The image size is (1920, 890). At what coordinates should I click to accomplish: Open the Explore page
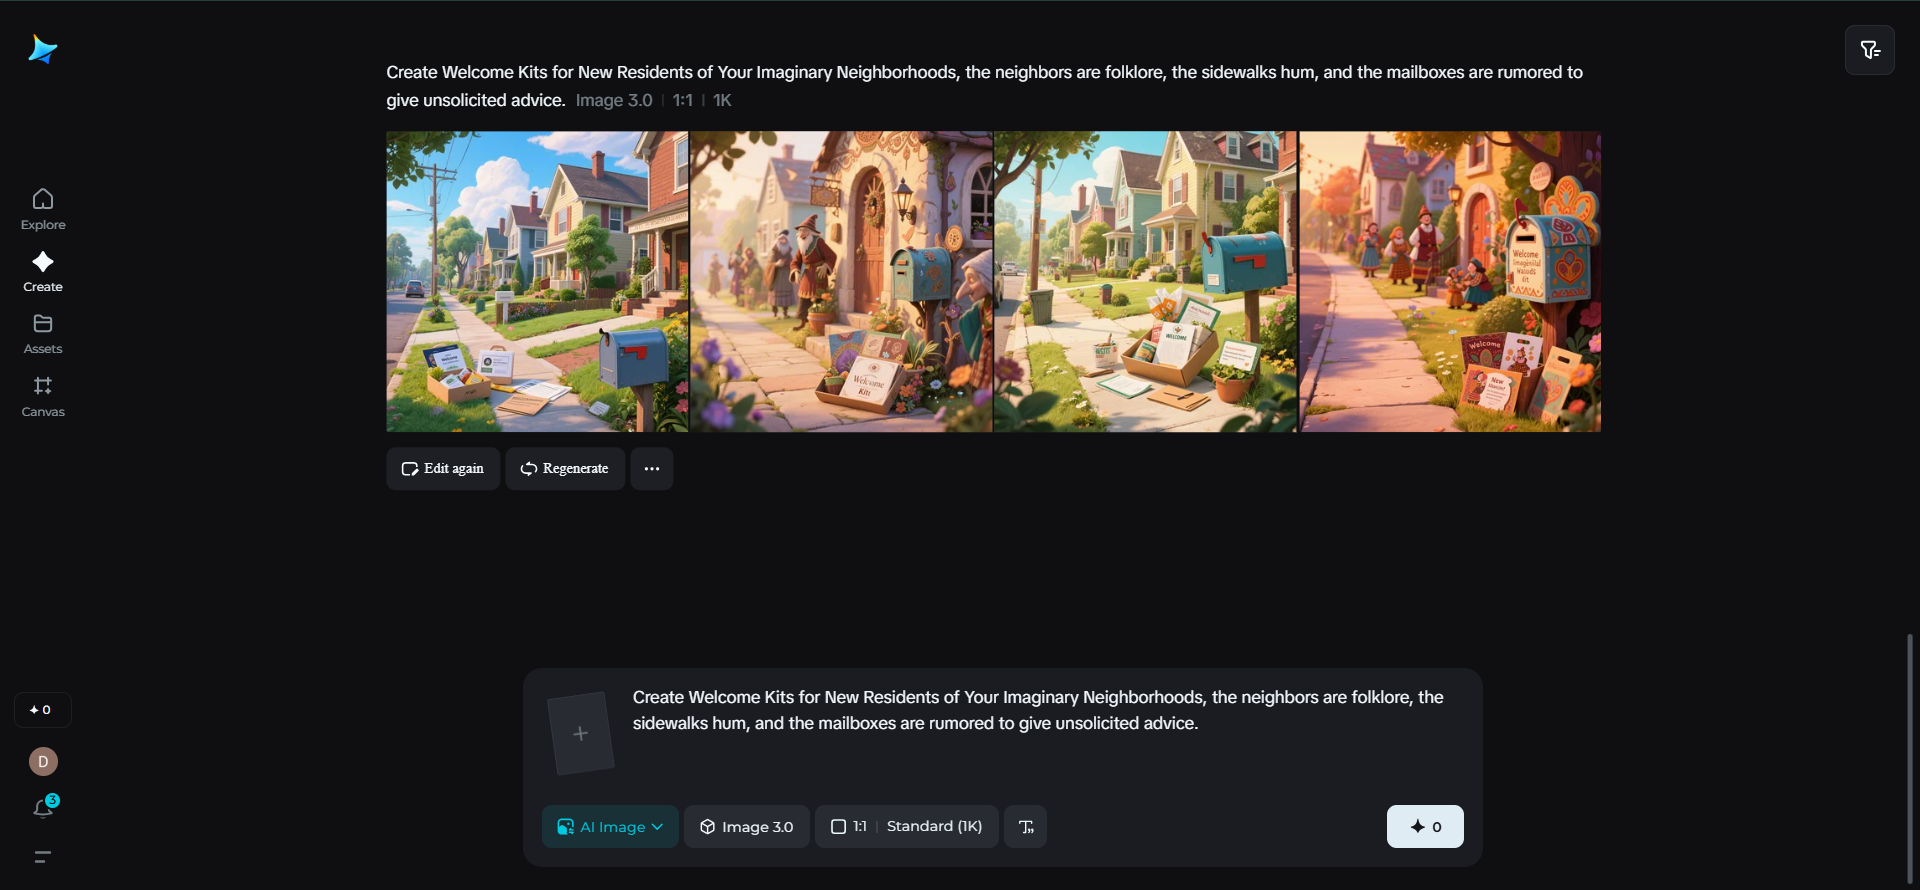click(43, 209)
